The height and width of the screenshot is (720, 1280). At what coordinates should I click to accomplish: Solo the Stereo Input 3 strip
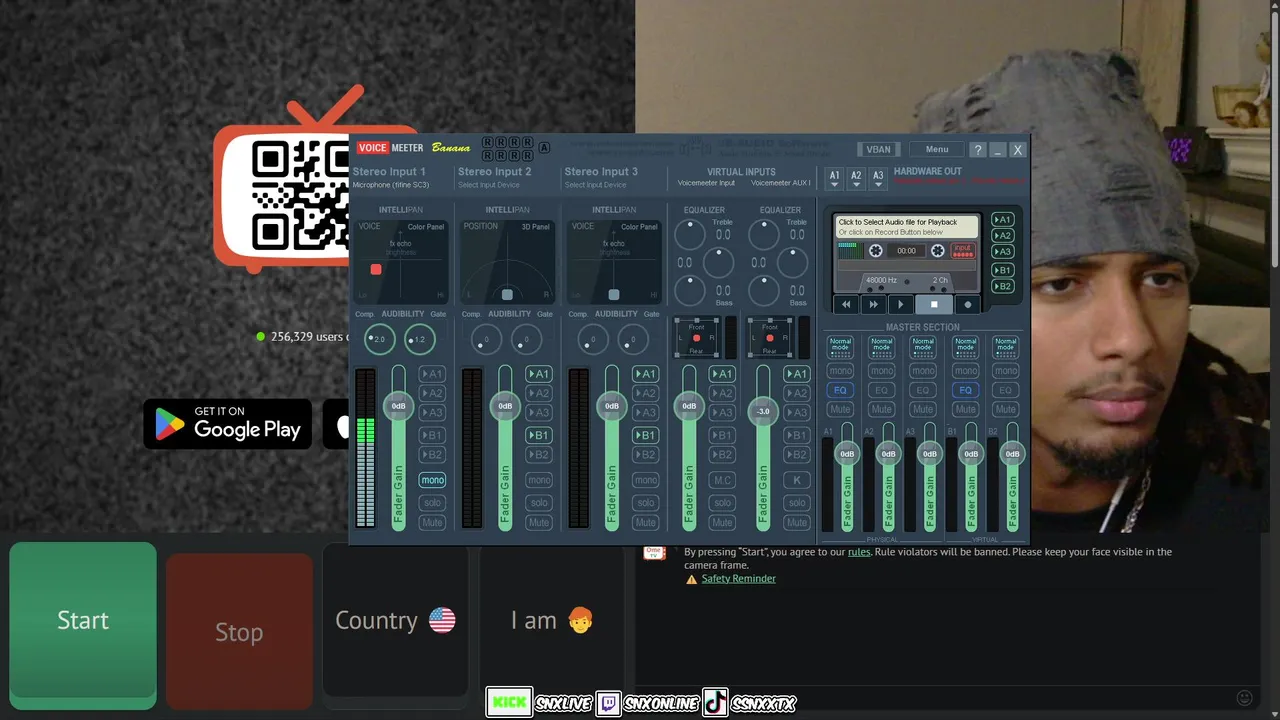645,502
